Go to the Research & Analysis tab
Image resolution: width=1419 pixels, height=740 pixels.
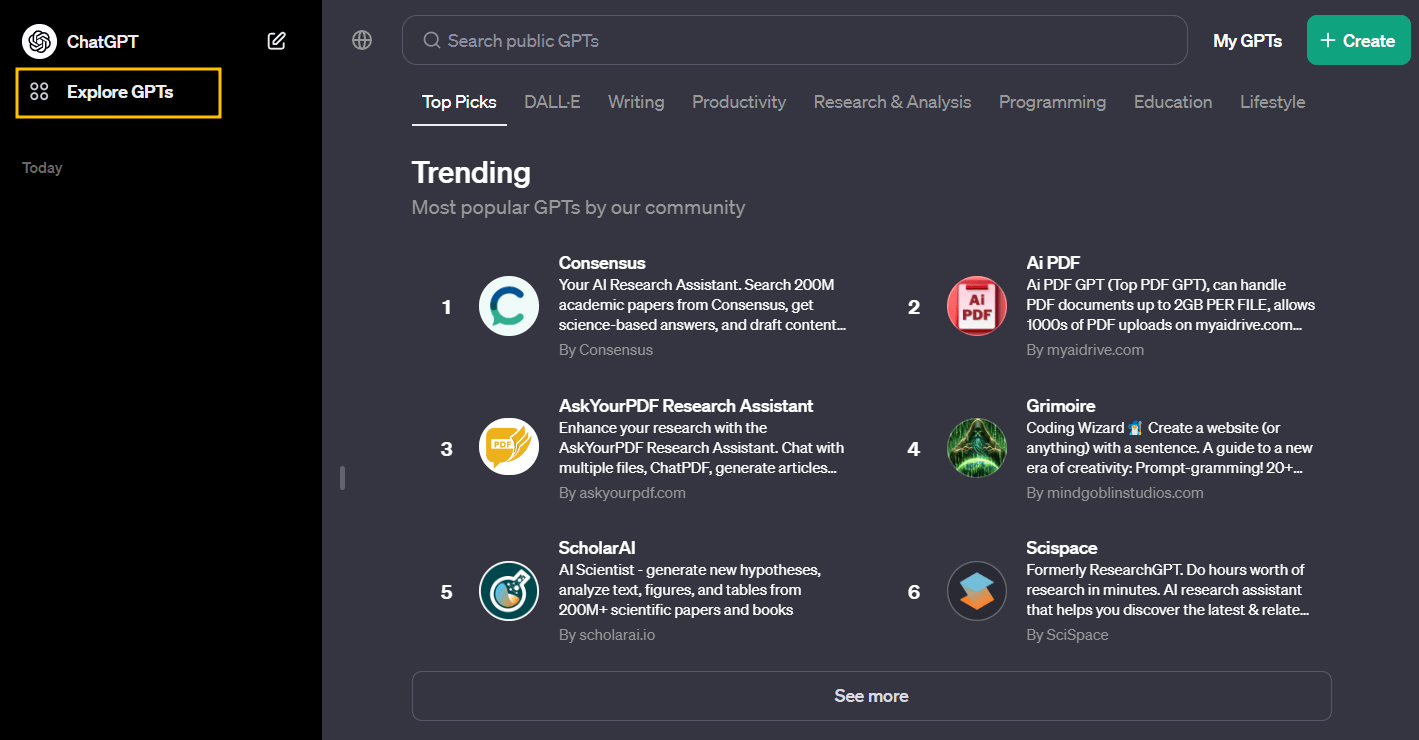[892, 102]
